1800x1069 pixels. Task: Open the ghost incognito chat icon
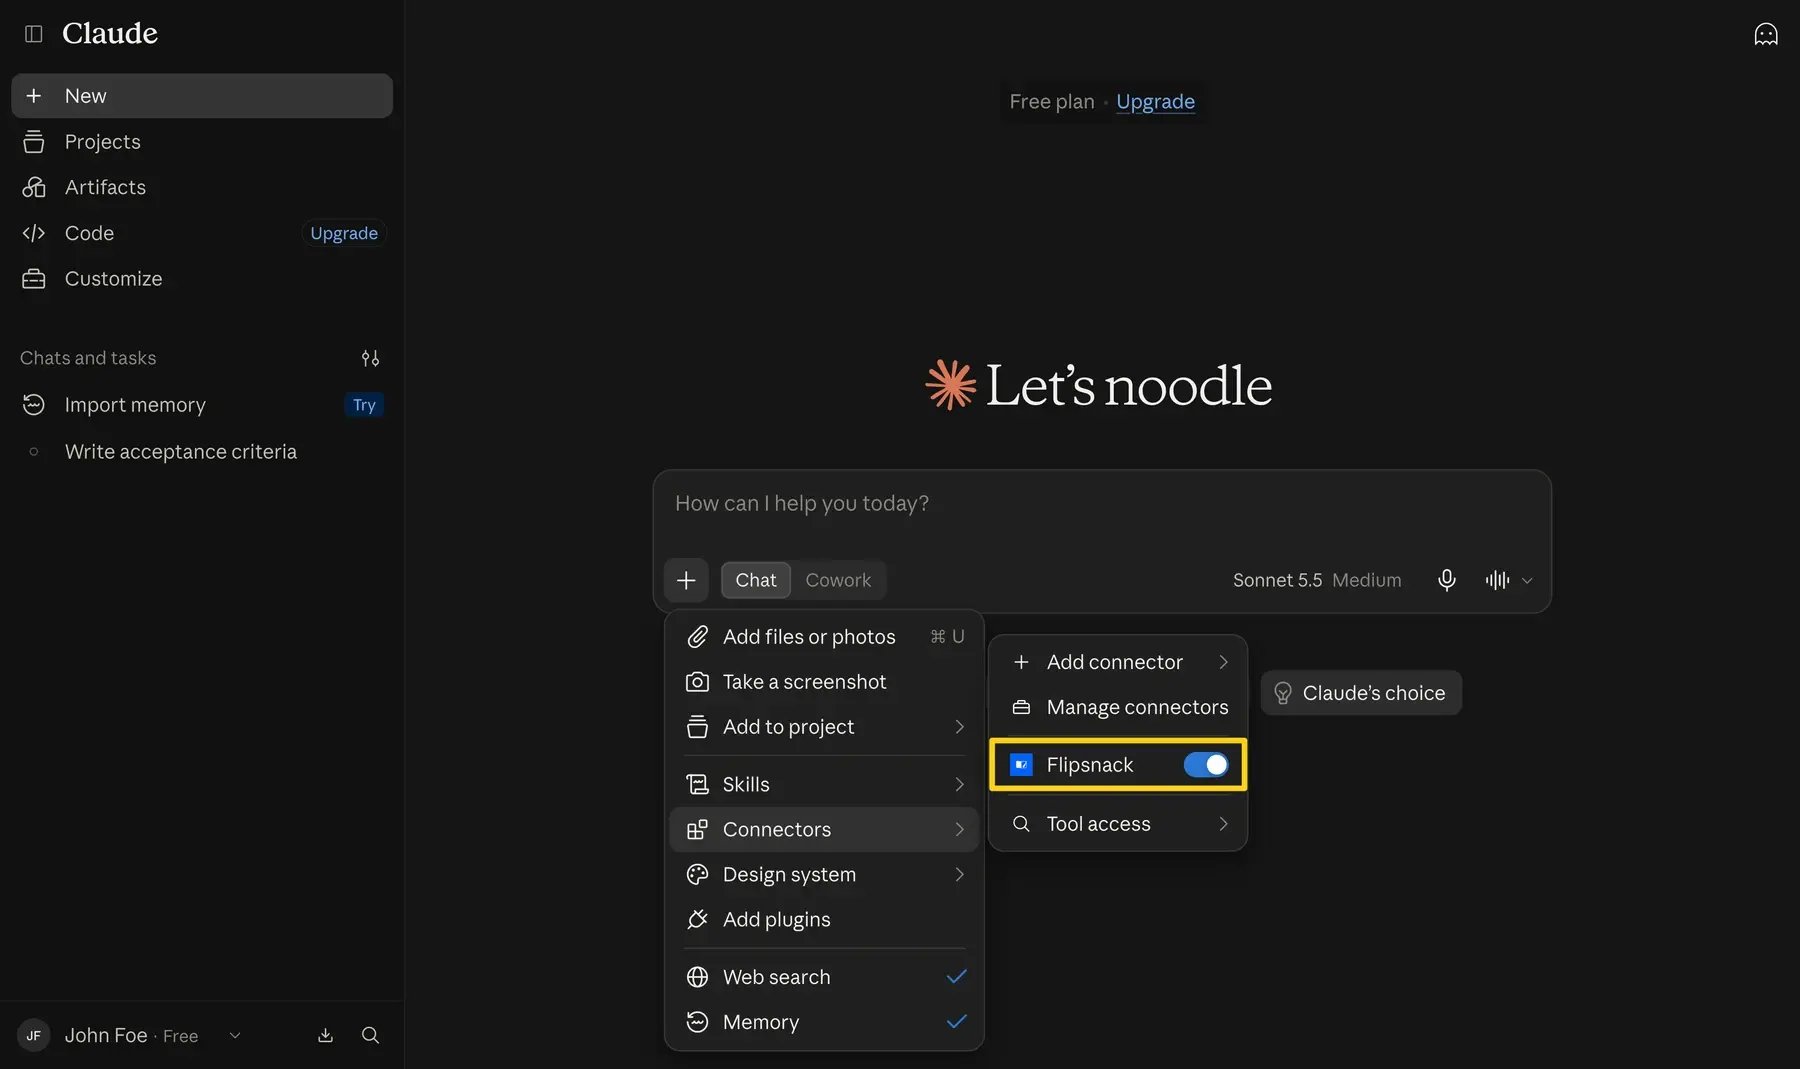1766,34
